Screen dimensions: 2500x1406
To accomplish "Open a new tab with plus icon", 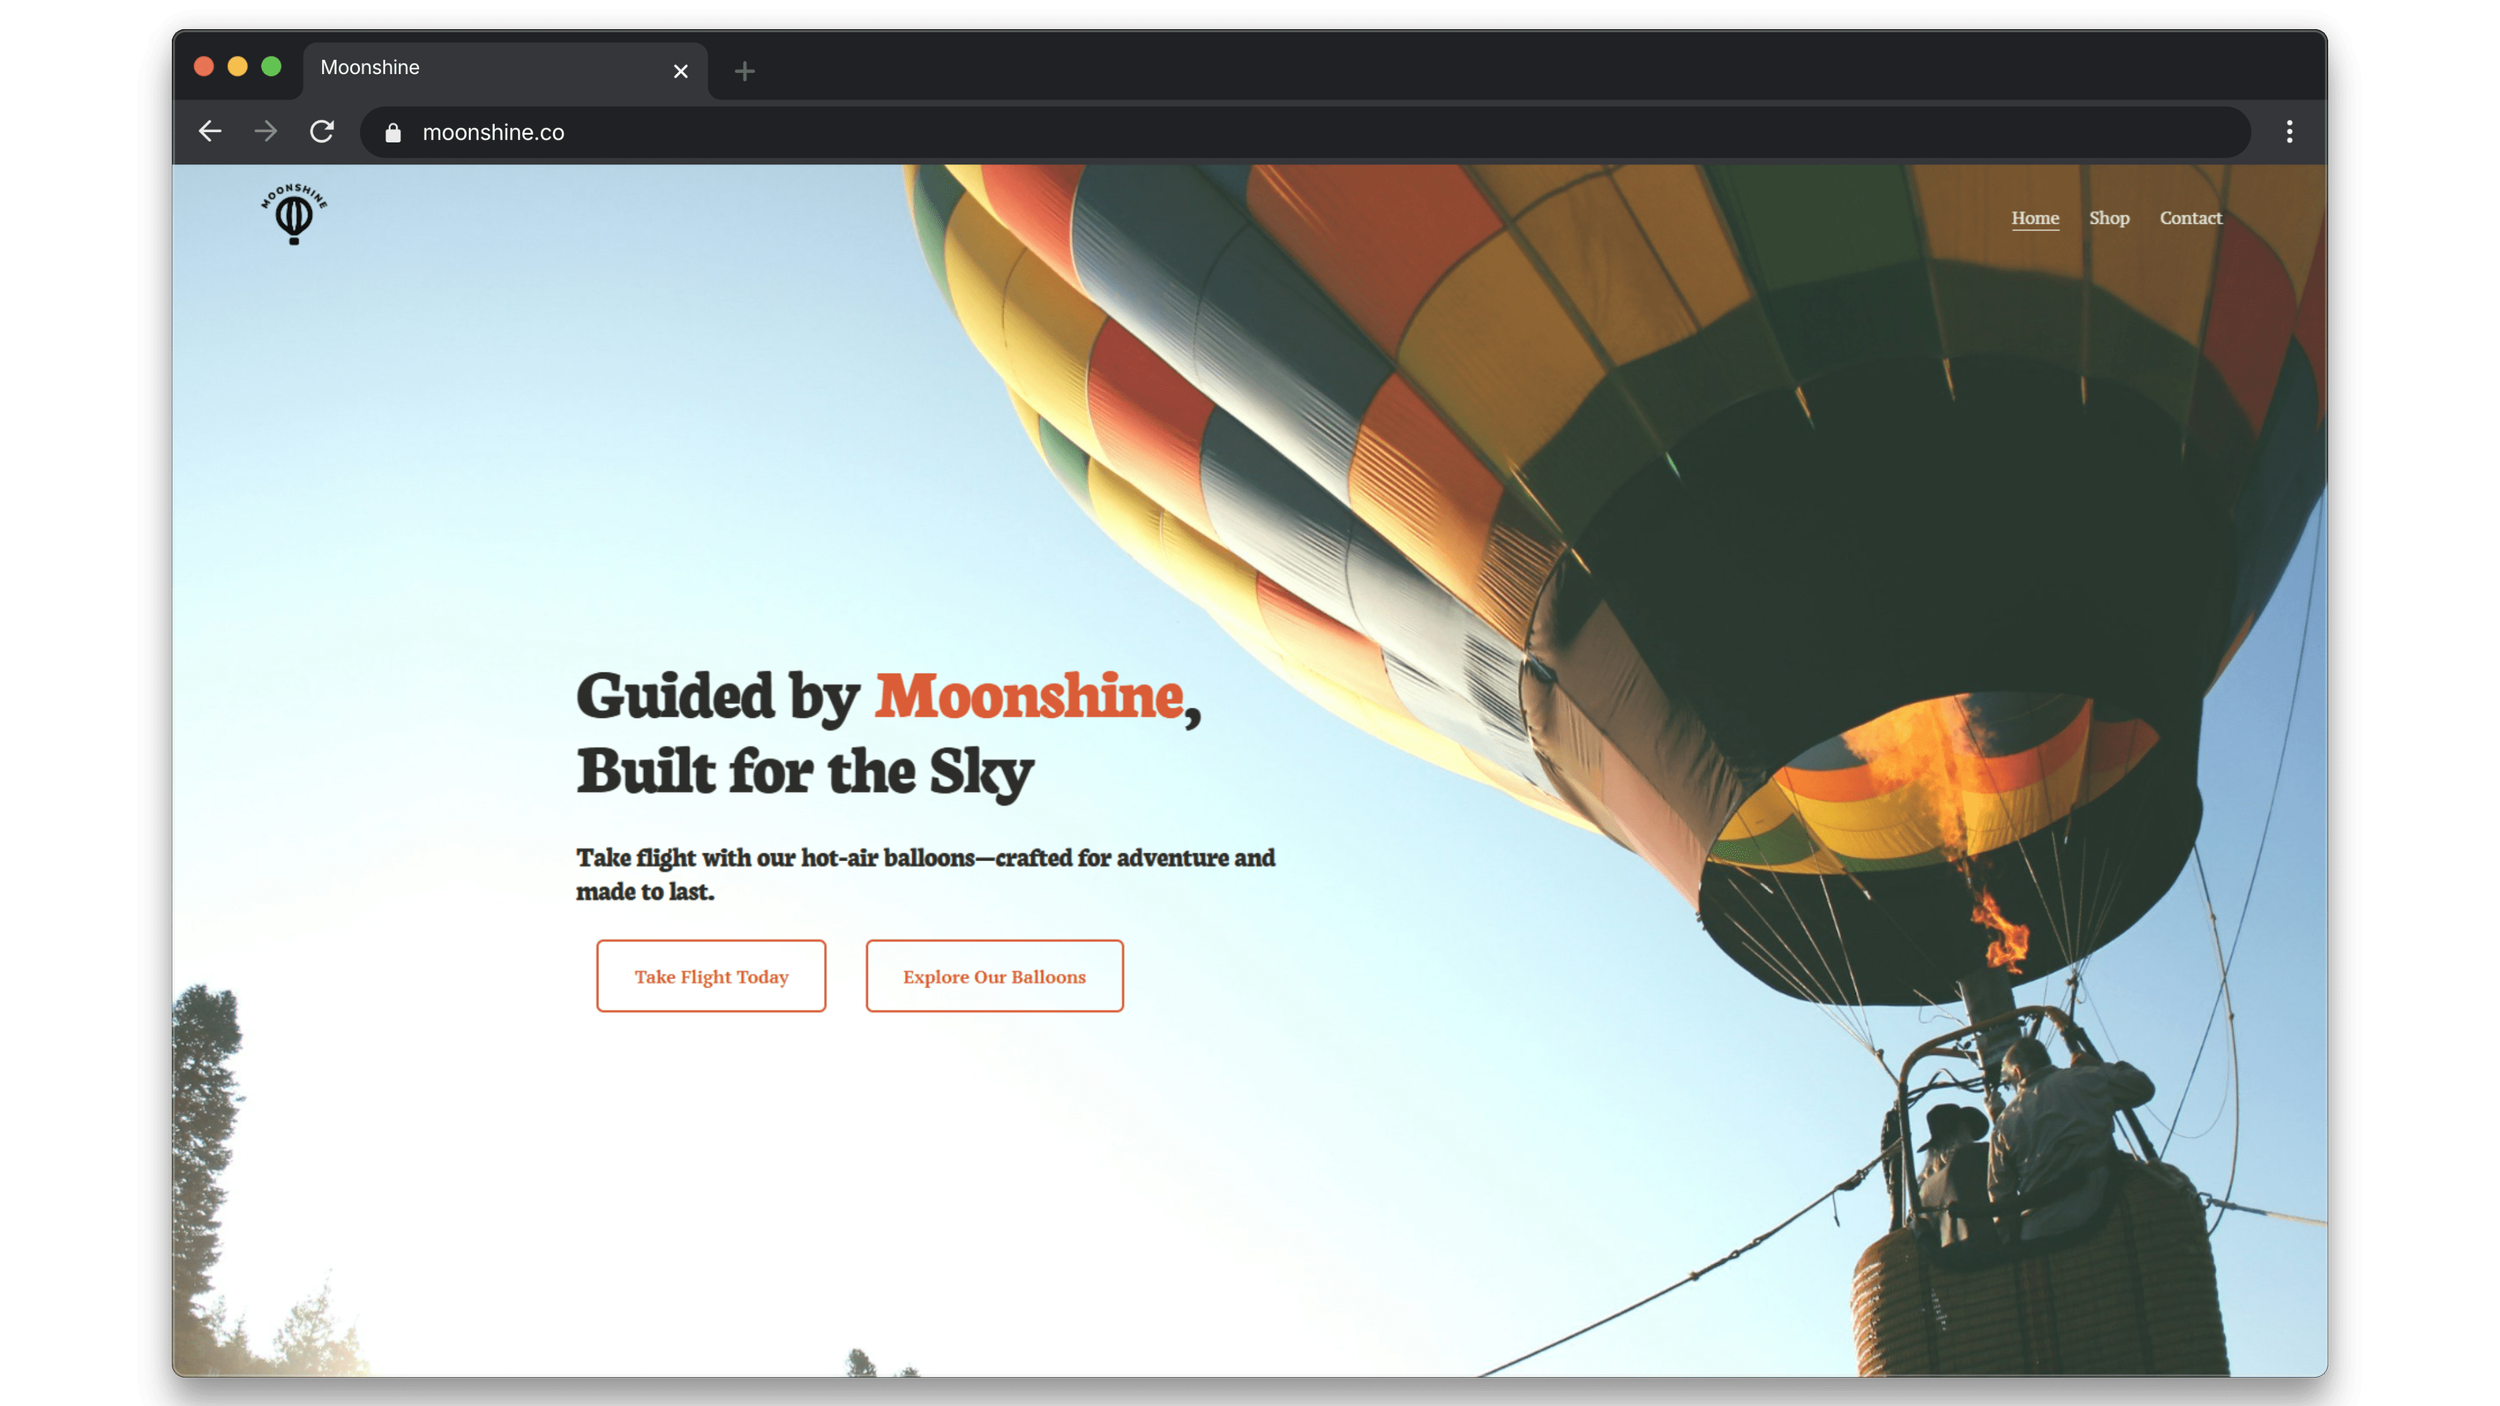I will coord(744,71).
